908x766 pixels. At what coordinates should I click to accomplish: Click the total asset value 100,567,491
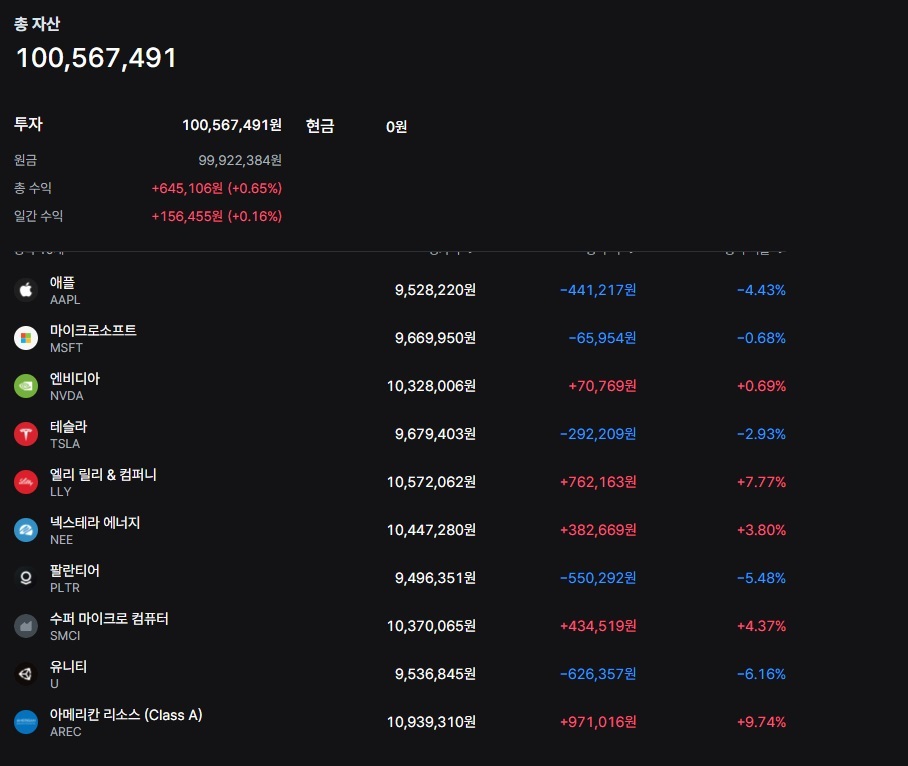click(x=96, y=58)
